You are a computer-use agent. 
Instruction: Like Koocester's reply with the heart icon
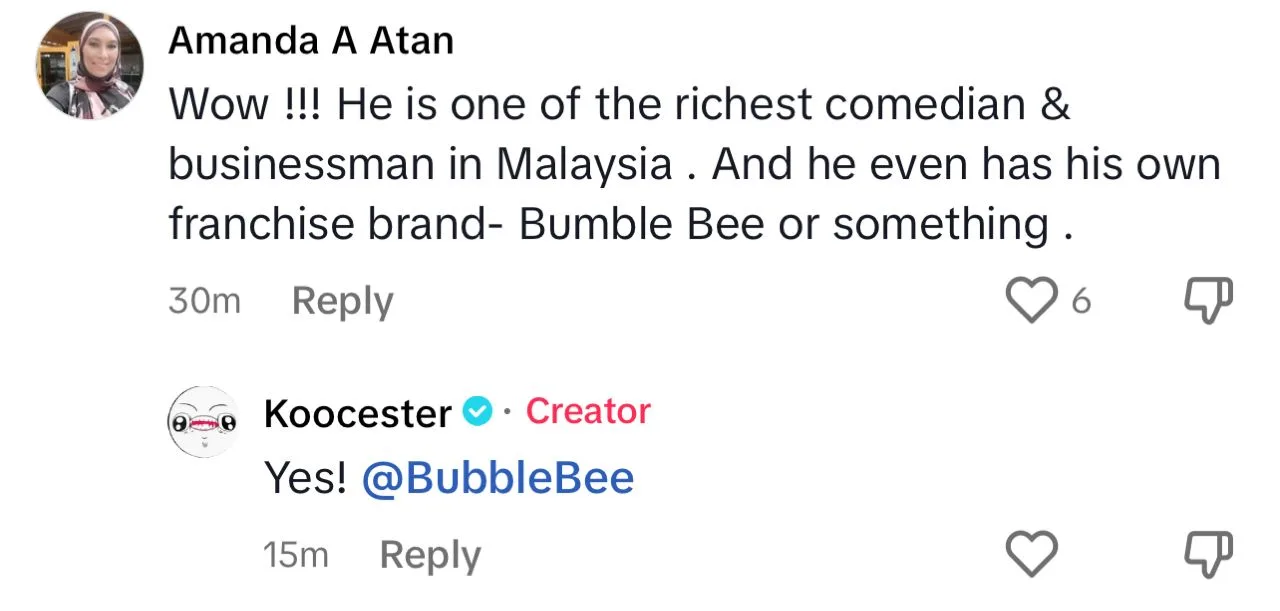point(1031,554)
